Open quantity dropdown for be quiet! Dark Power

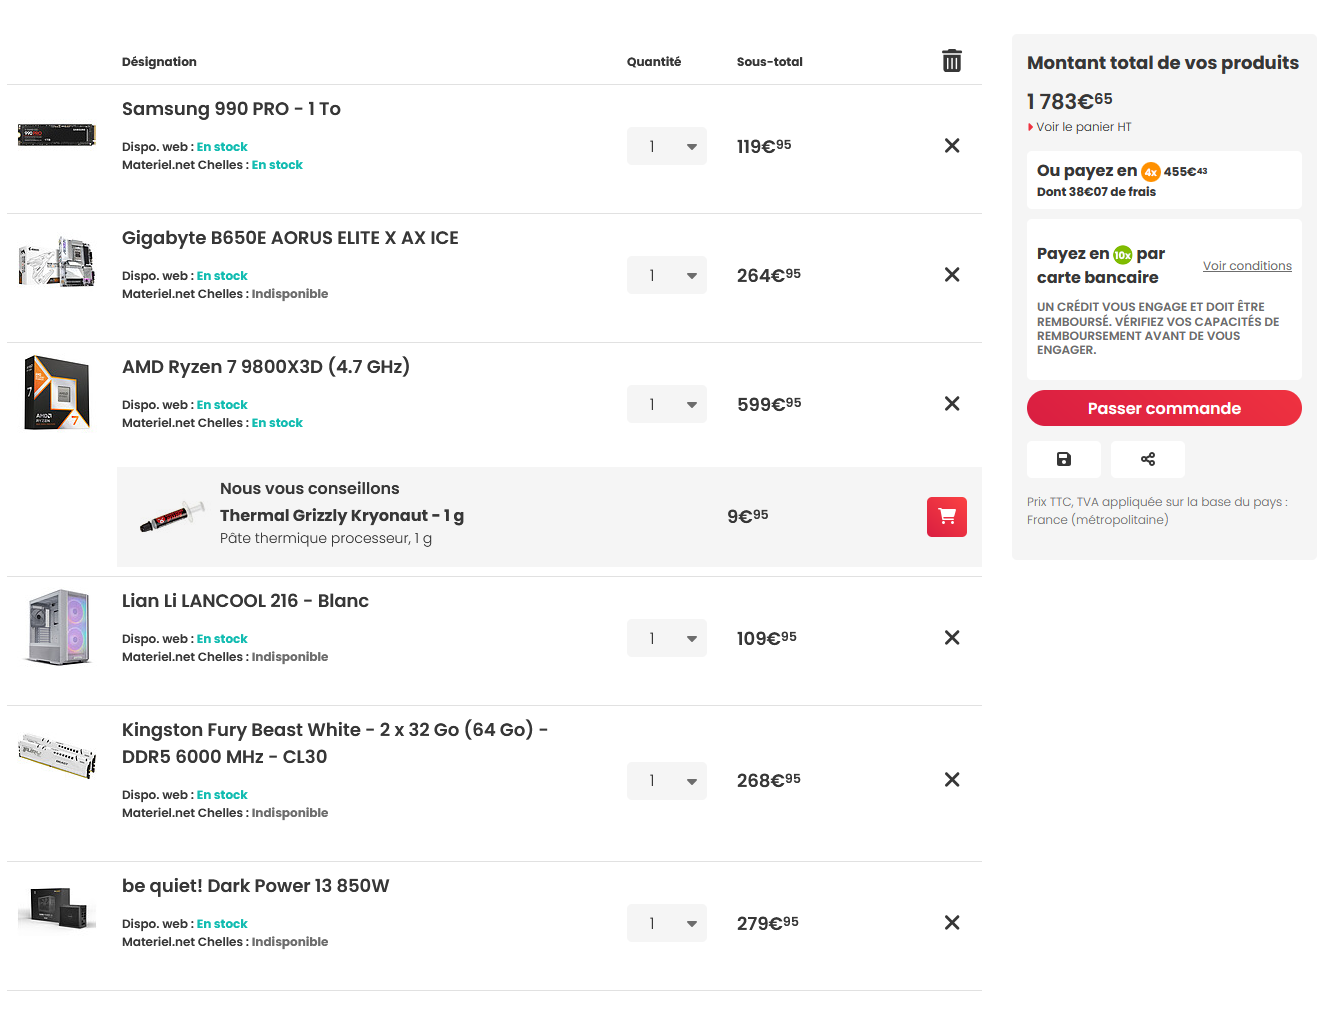point(667,923)
